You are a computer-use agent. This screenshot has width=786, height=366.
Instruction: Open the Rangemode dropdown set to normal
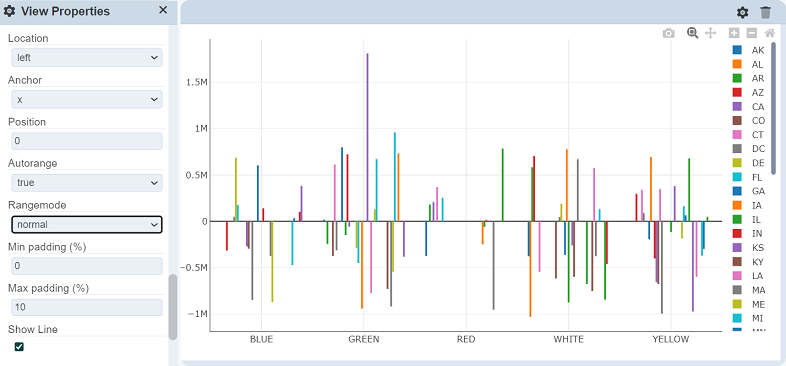pyautogui.click(x=87, y=225)
